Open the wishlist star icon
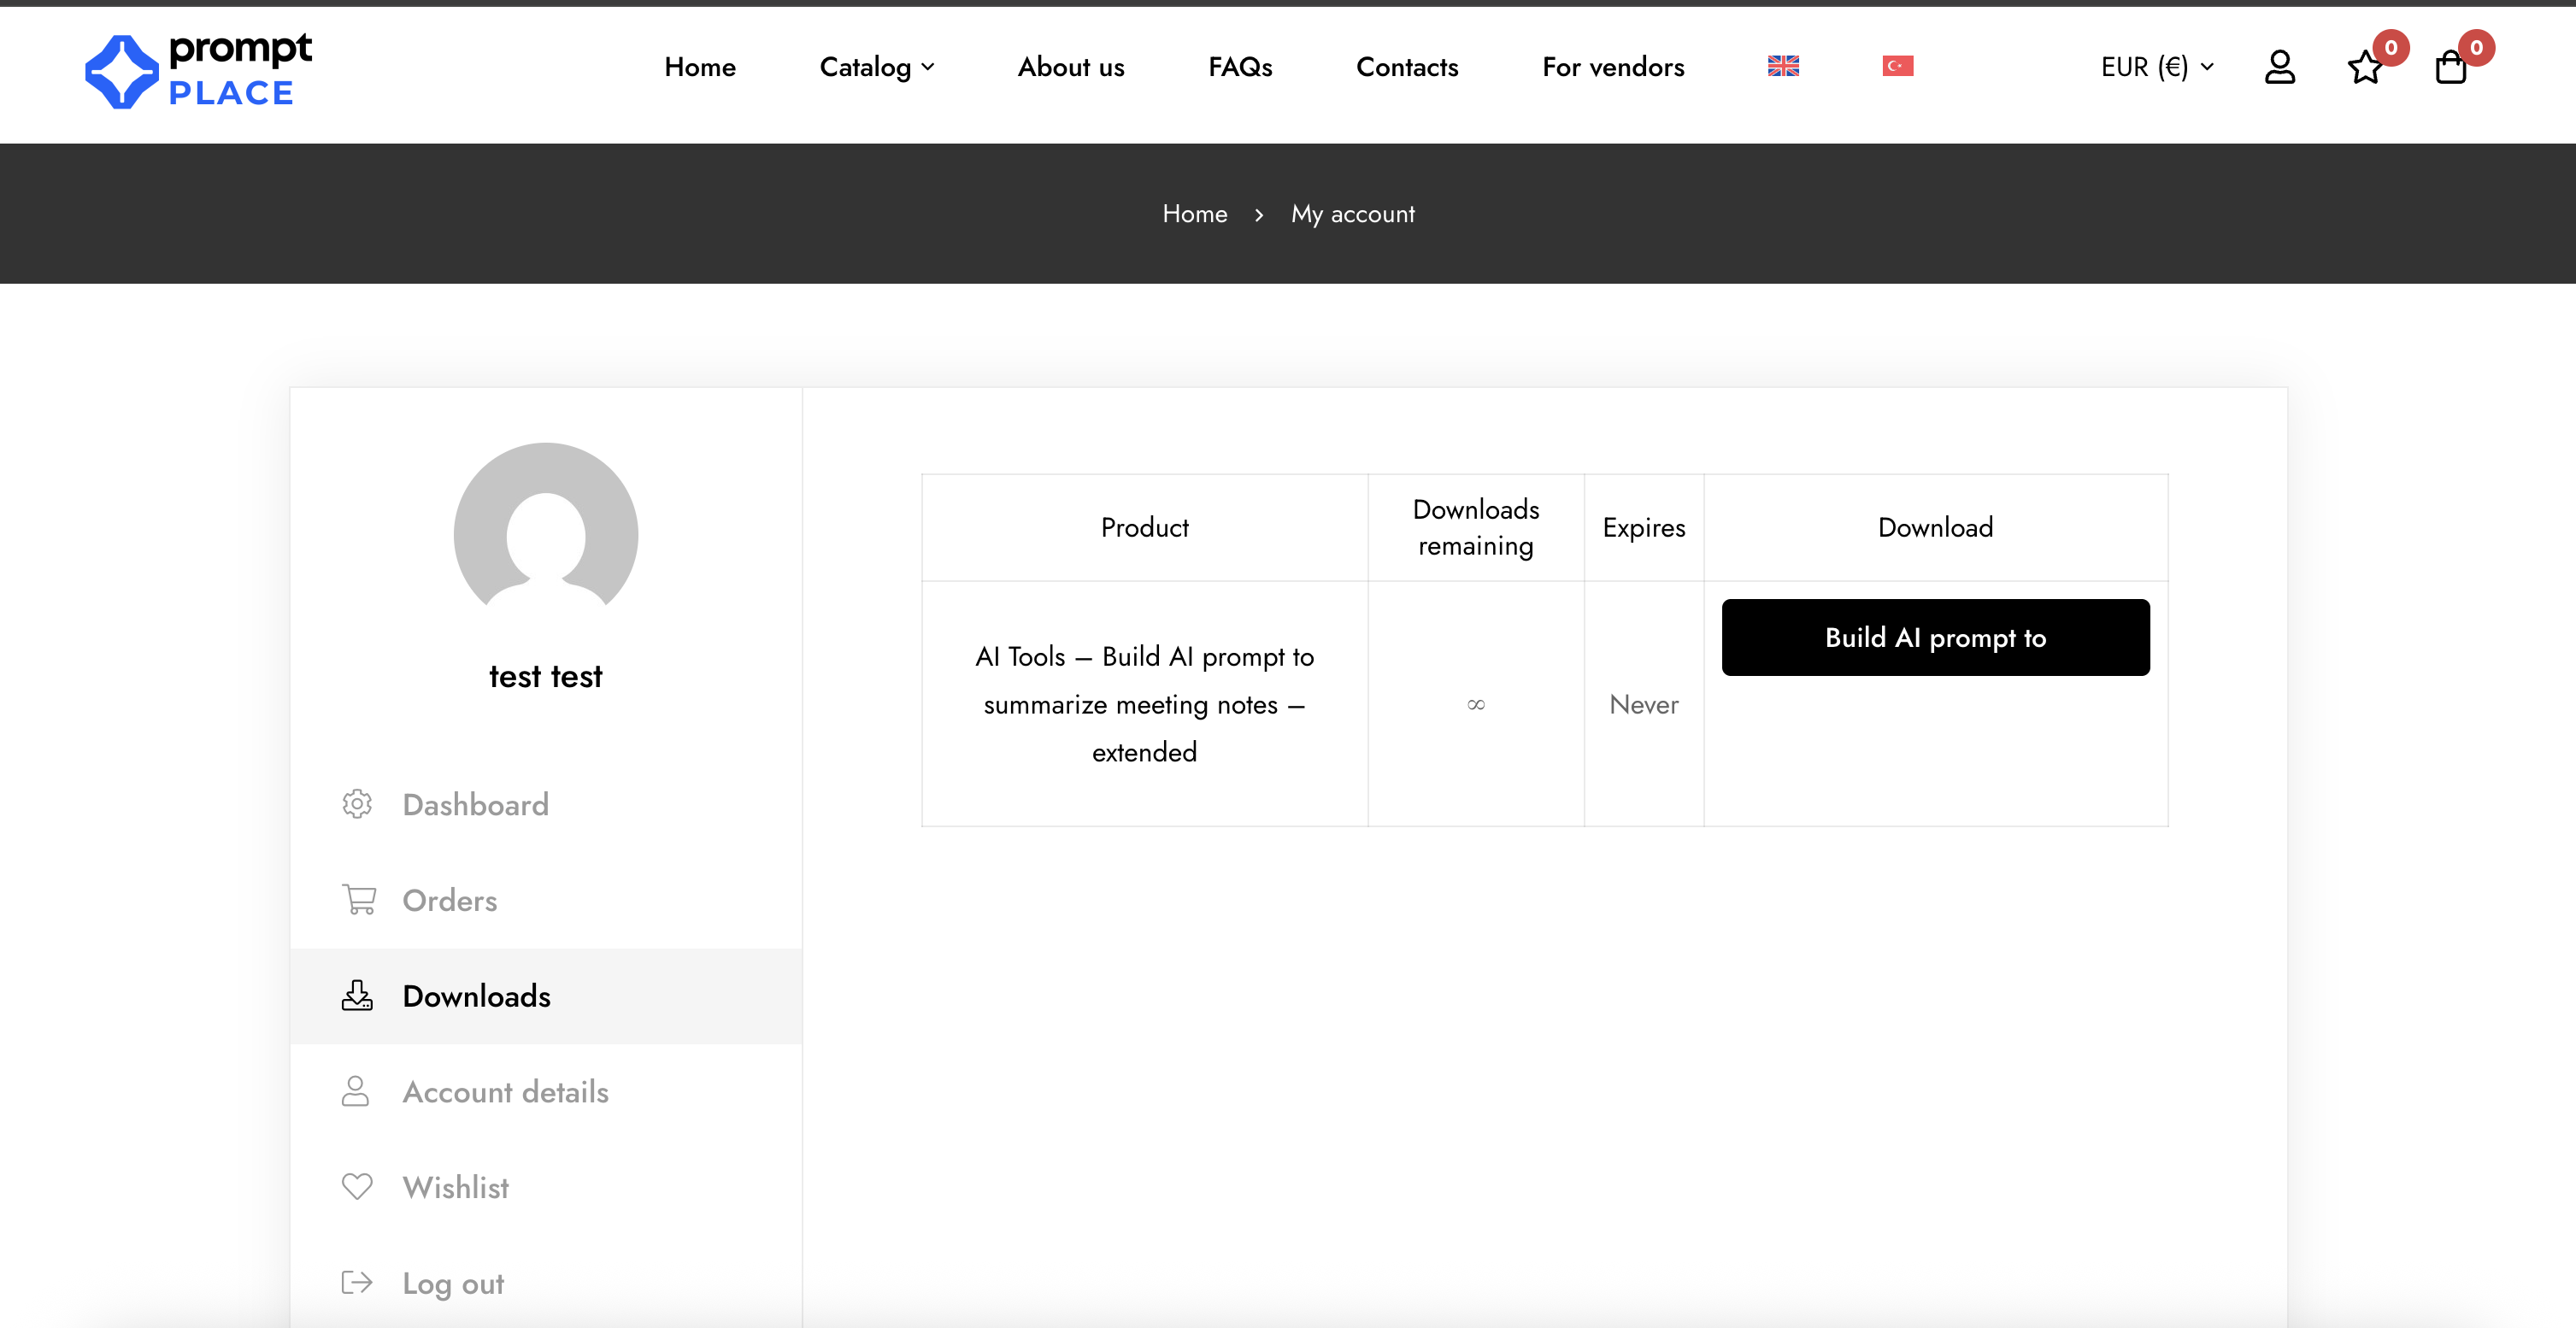Screen dimensions: 2576x1328 pos(2365,68)
